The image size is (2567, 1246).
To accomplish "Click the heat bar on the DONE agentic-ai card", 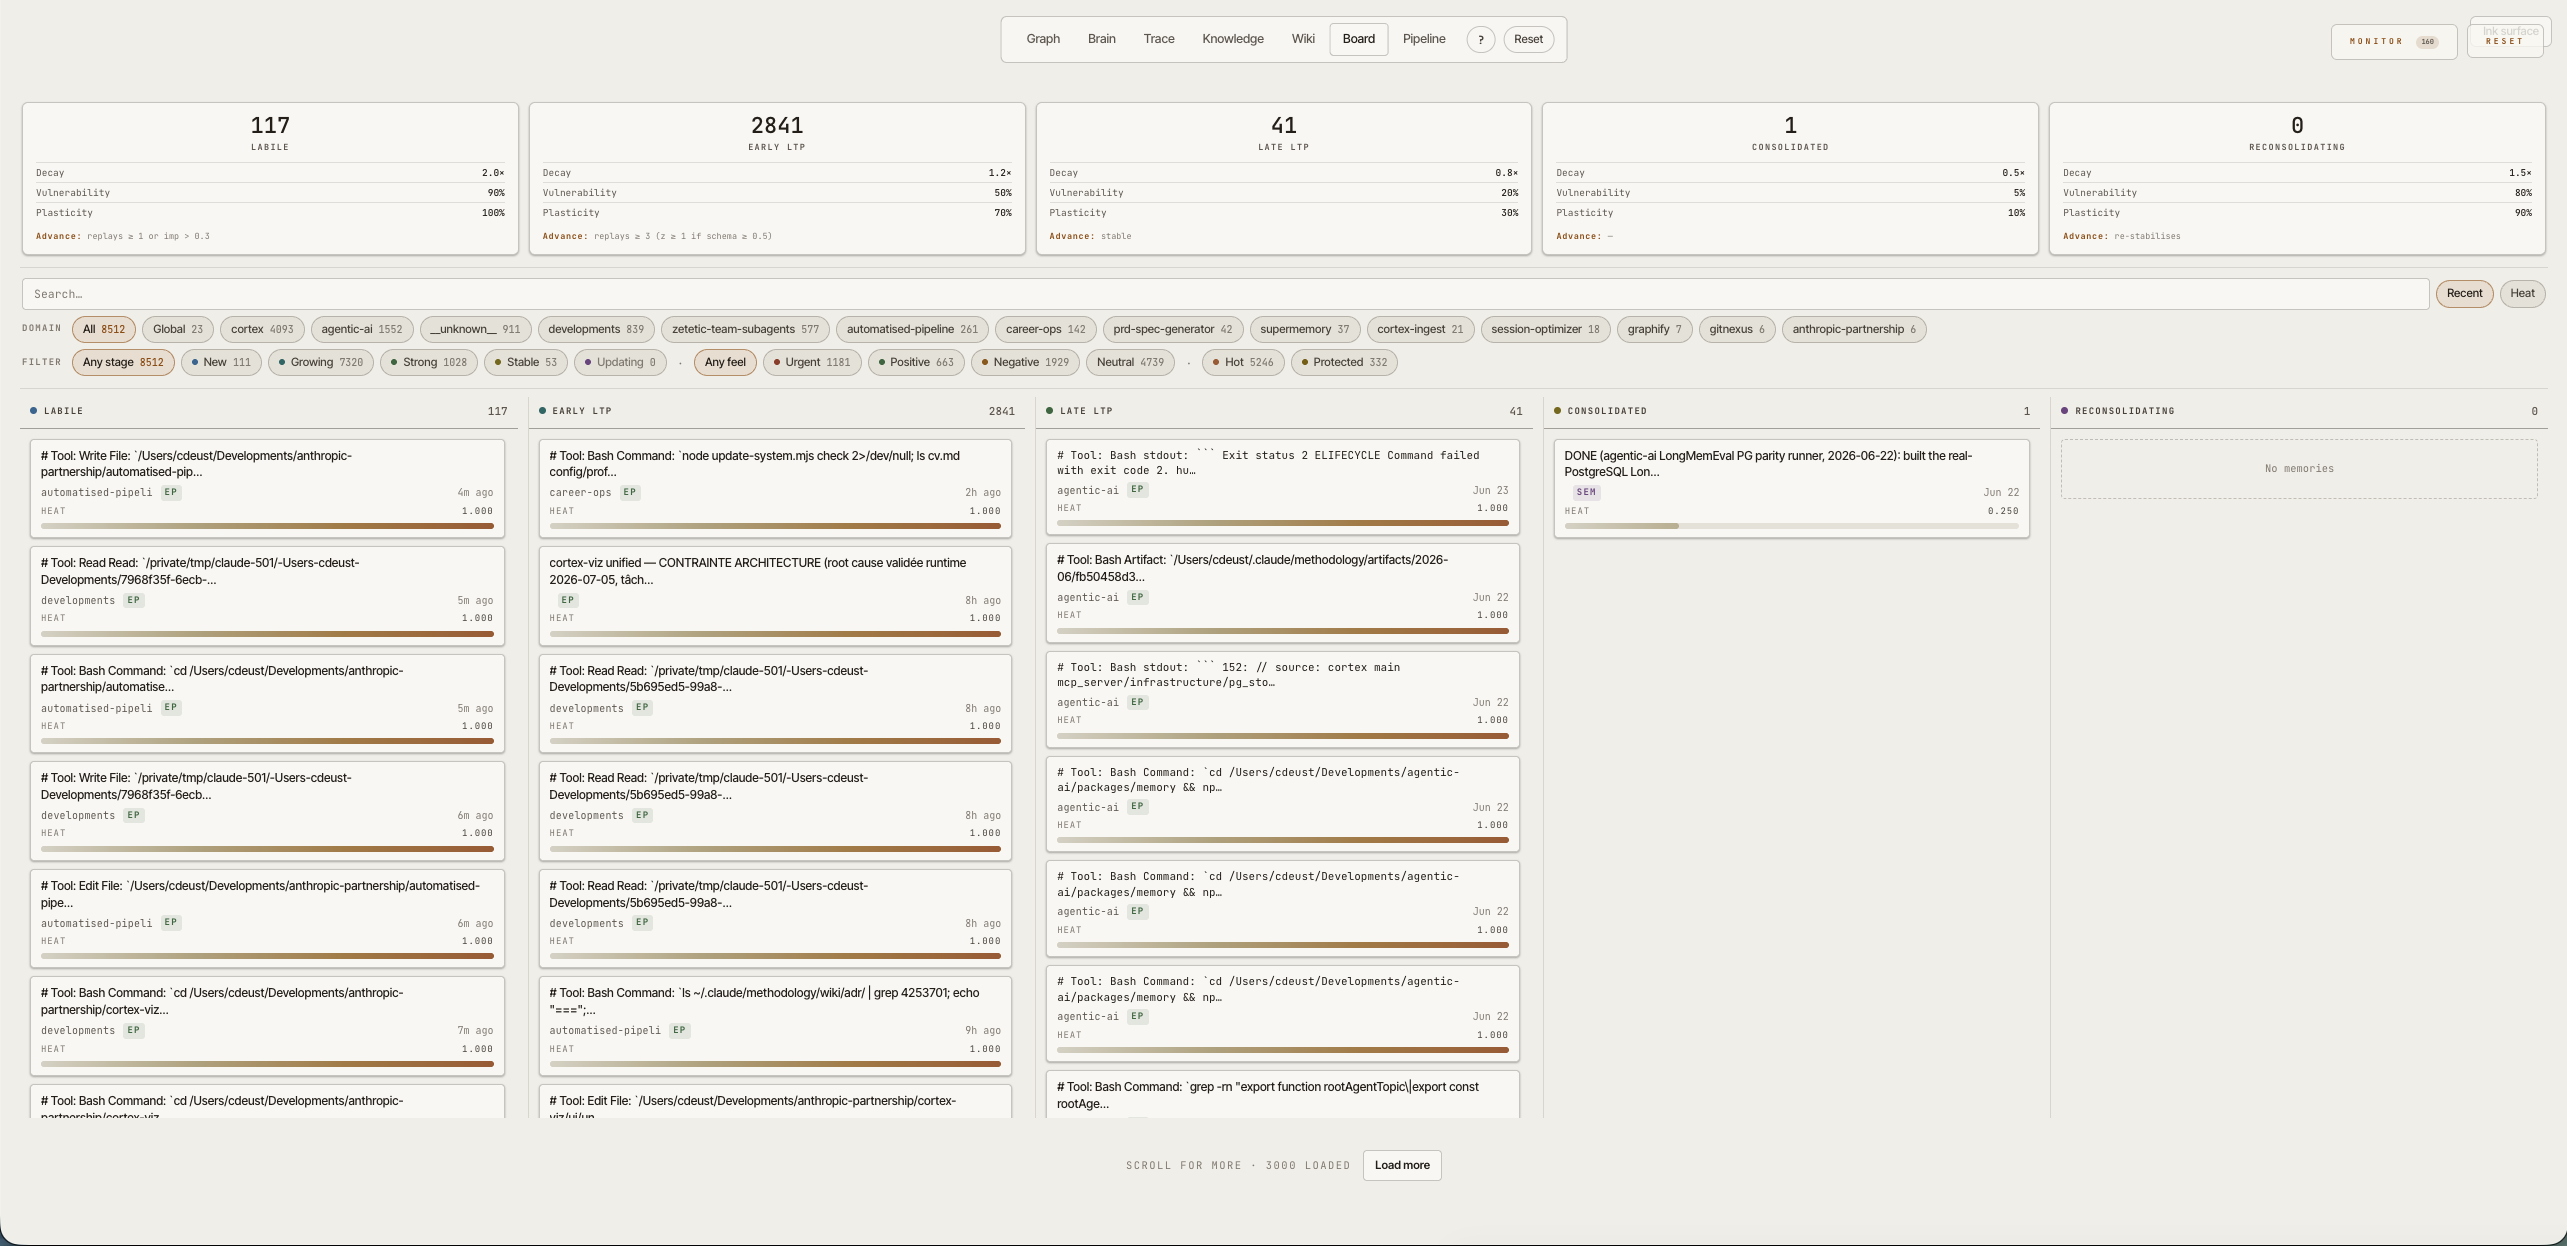I will 1791,526.
